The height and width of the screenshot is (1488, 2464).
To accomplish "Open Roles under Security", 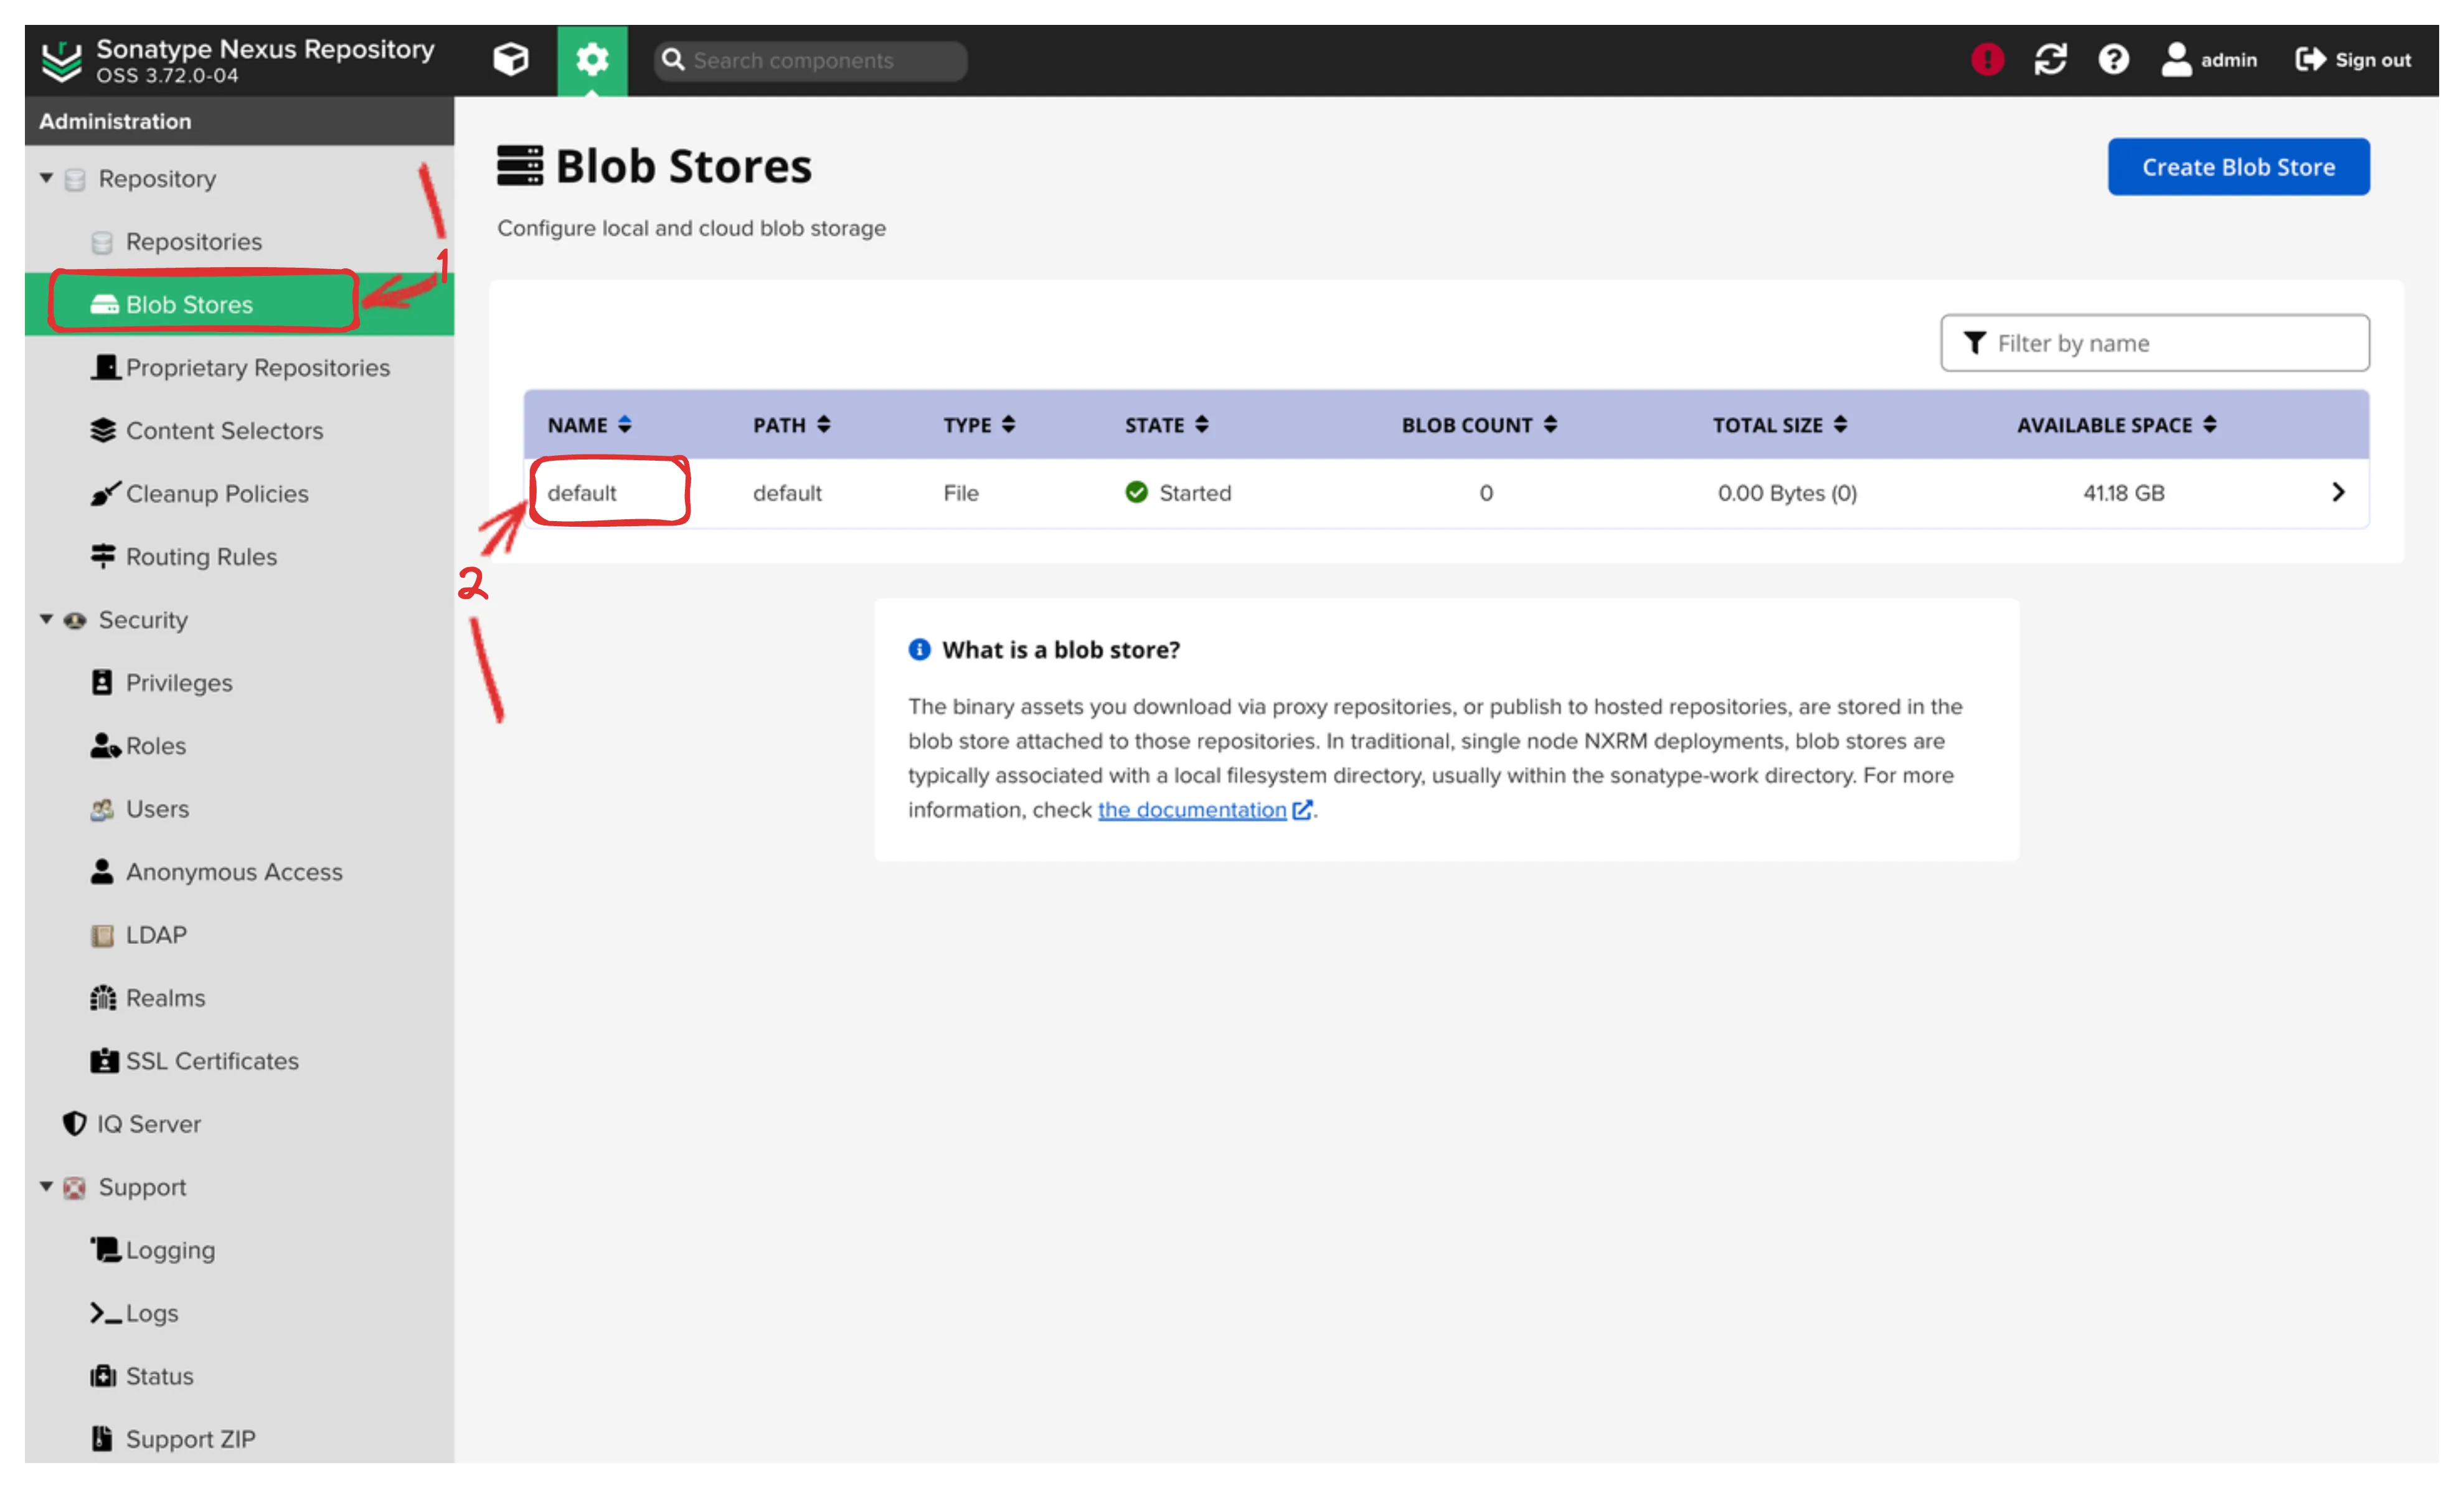I will (156, 746).
